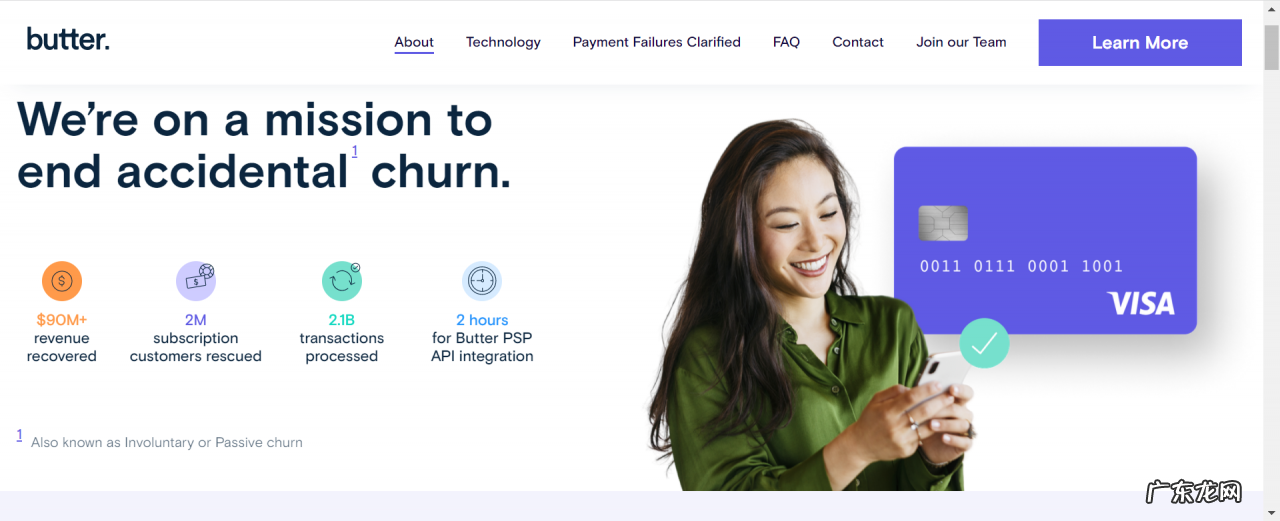Viewport: 1280px width, 521px height.
Task: Click the purple subscription customers rescued icon
Action: pos(196,281)
